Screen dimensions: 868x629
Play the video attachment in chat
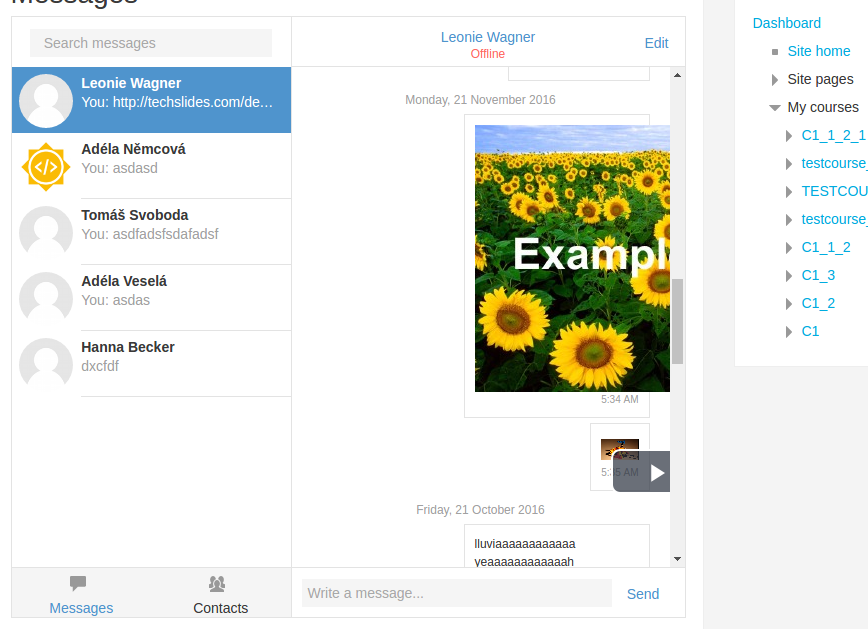tap(657, 473)
